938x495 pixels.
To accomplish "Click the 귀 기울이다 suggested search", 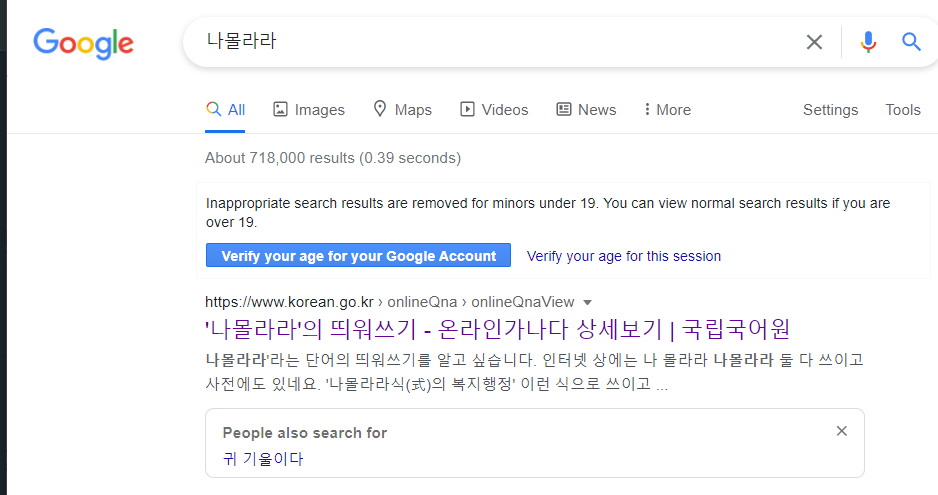I will pos(263,459).
